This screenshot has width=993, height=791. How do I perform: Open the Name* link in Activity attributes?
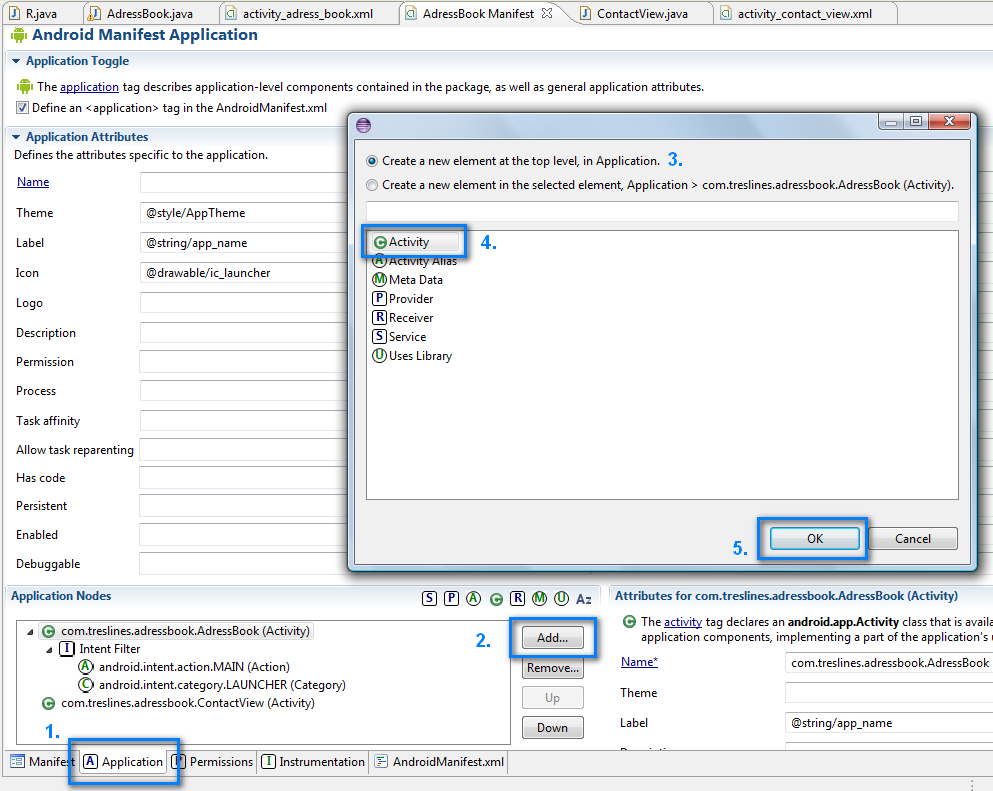[639, 662]
